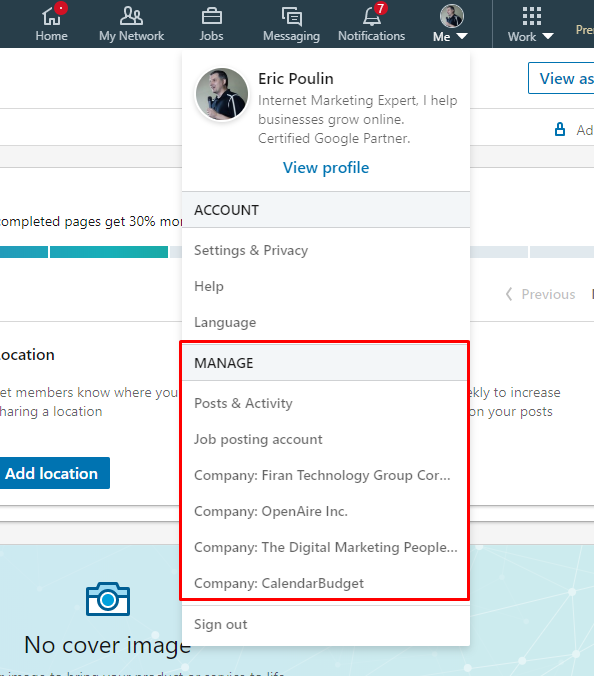Manage Company: The Digital Marketing People
The image size is (594, 676).
(x=325, y=547)
